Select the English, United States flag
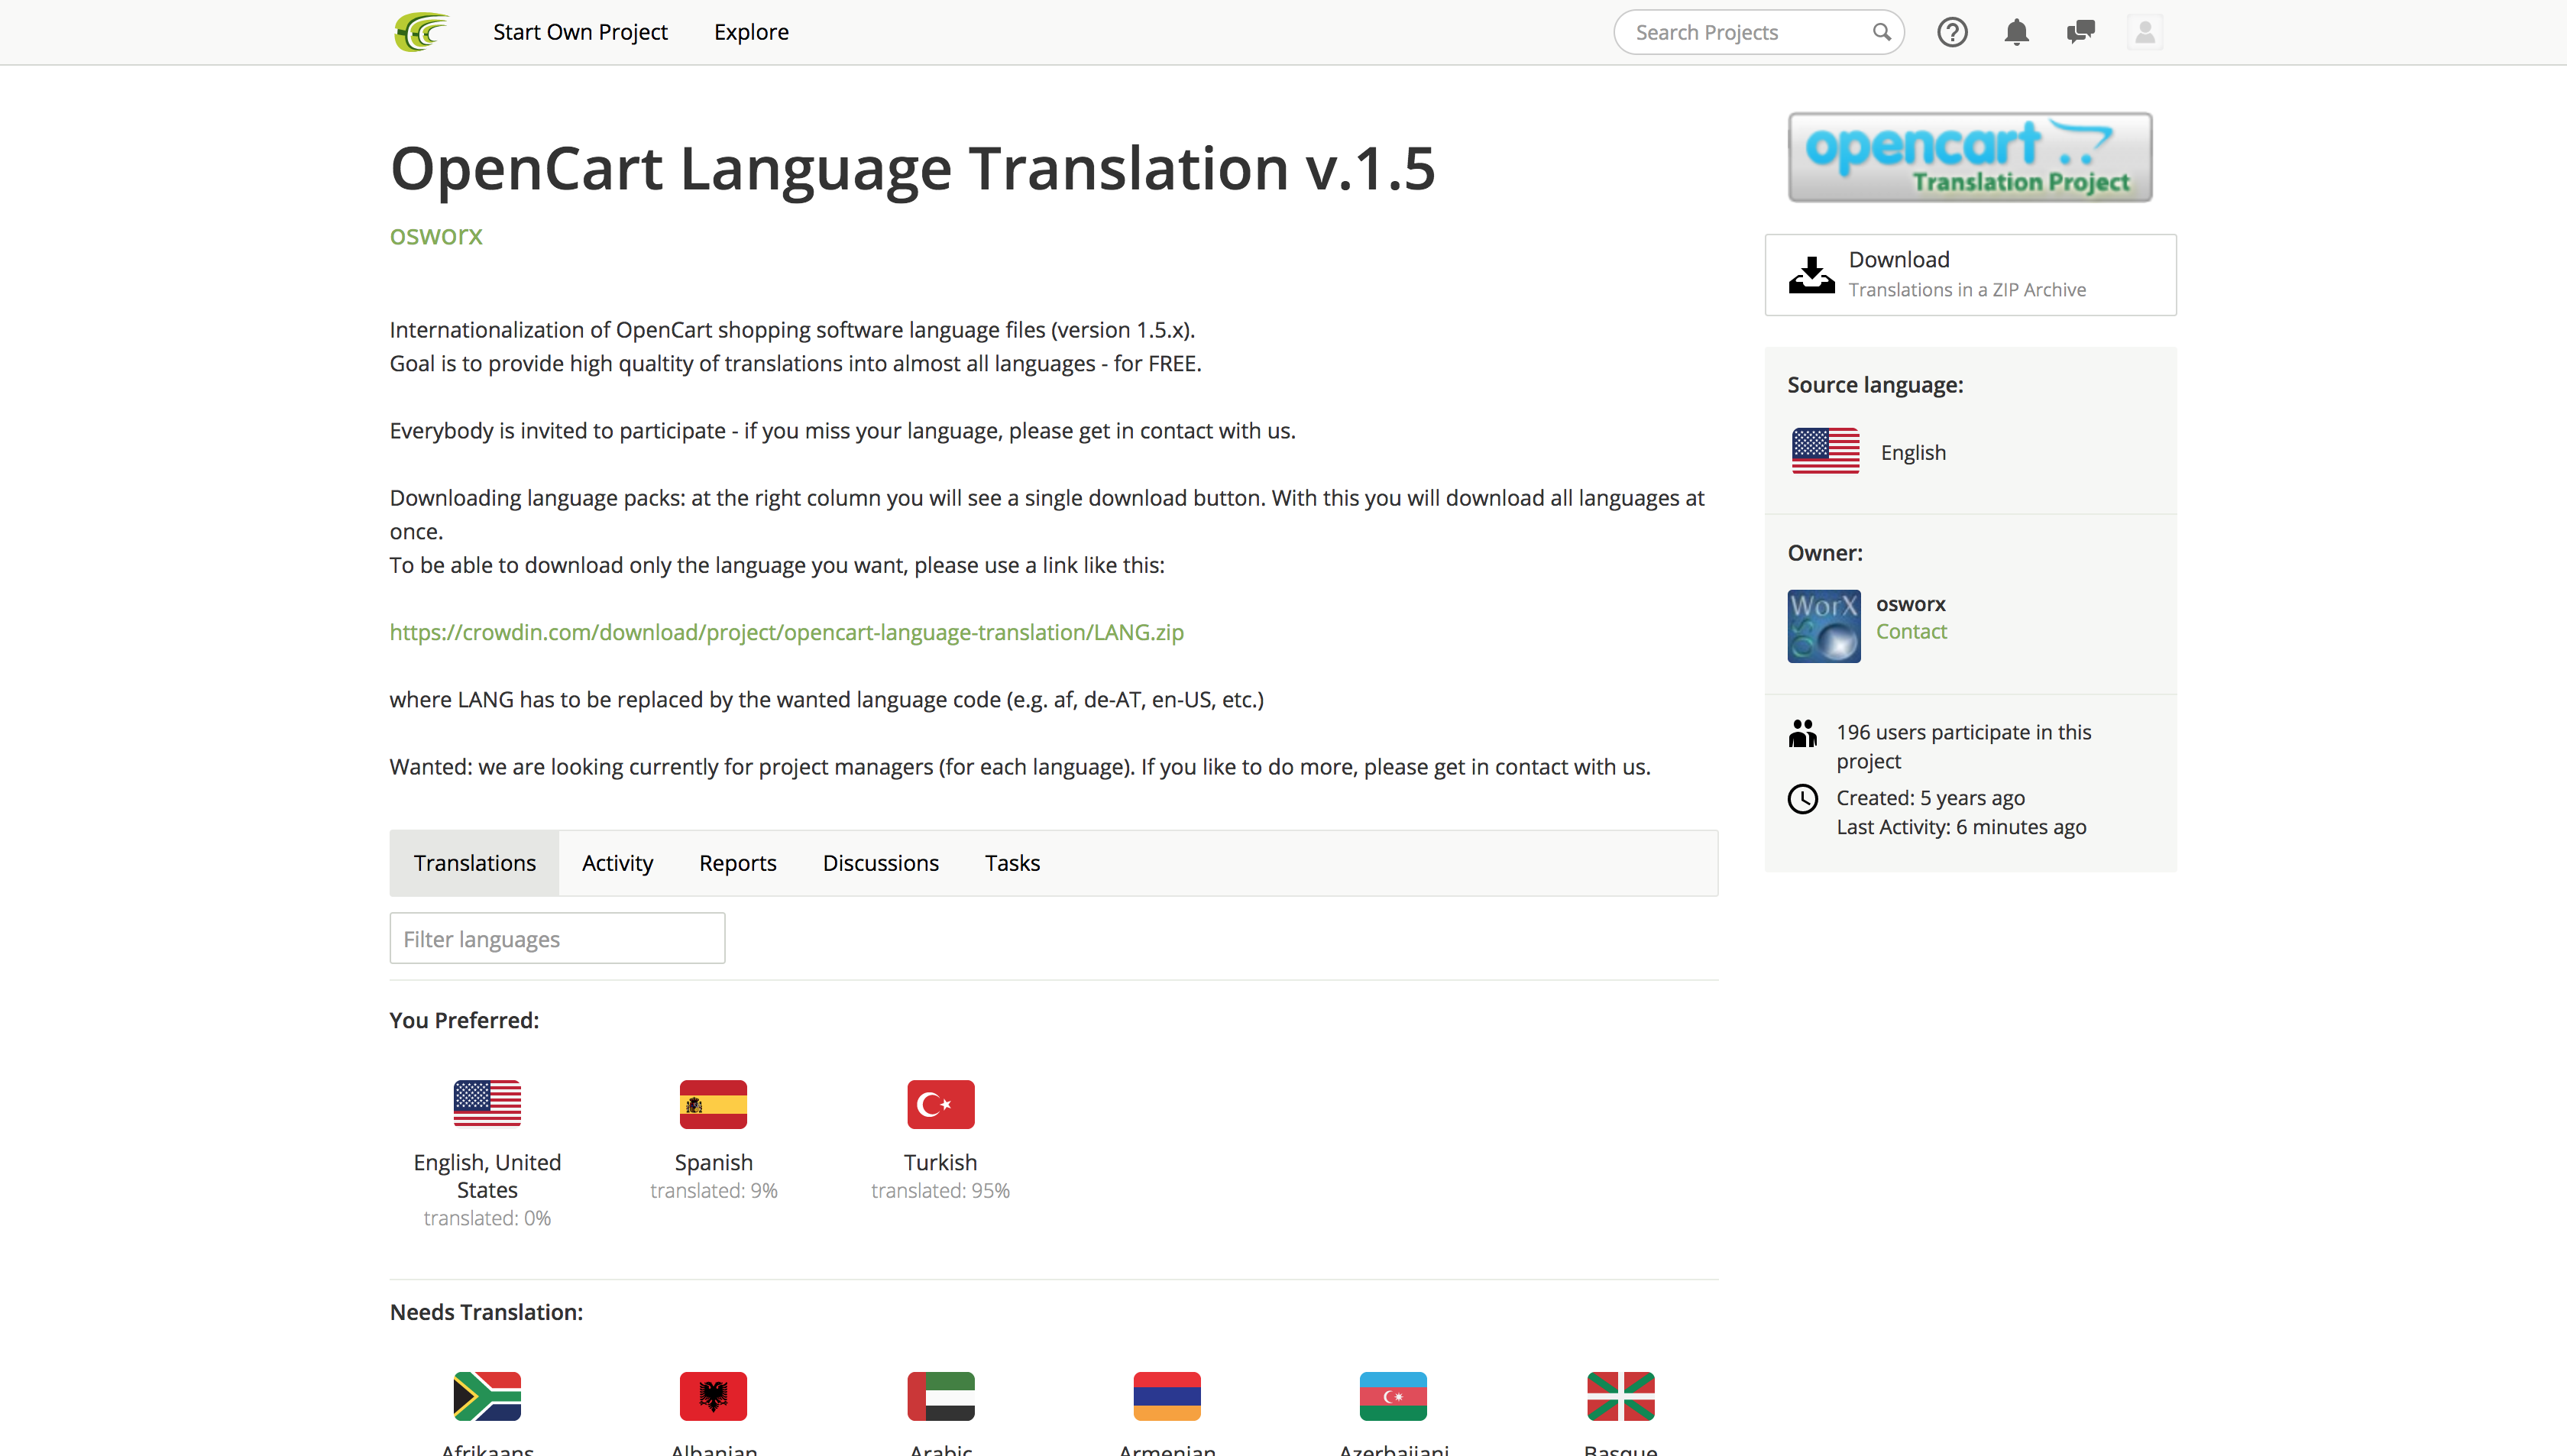This screenshot has width=2567, height=1456. click(x=487, y=1104)
